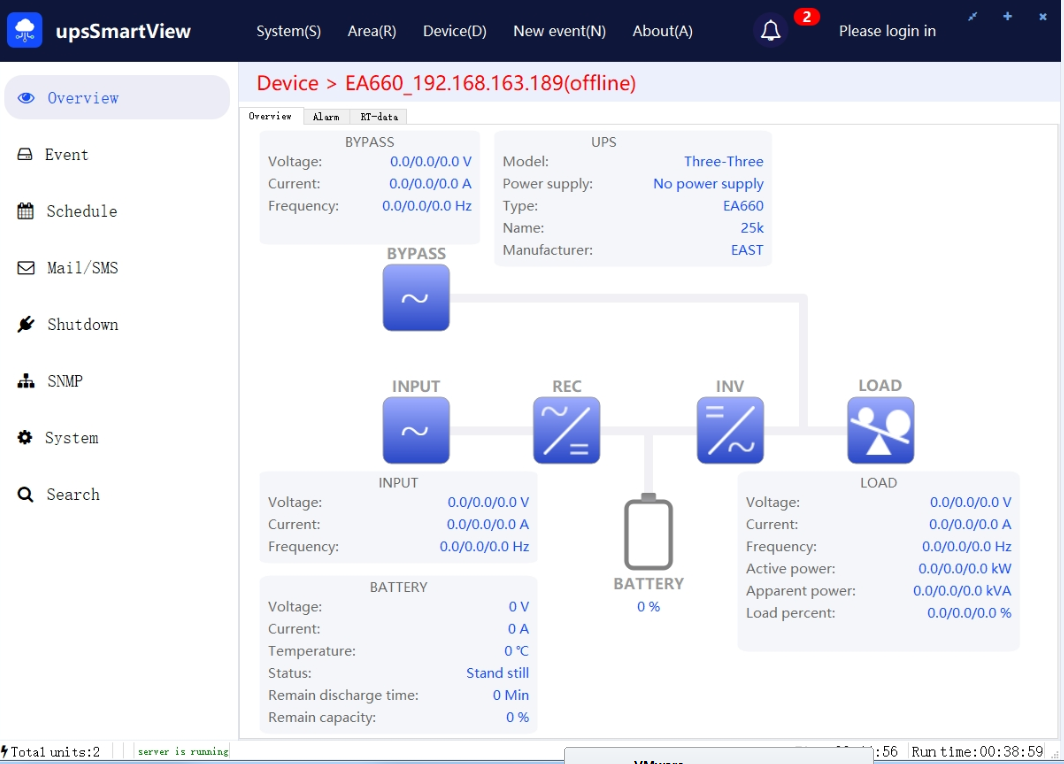Open the Event log via printer icon
This screenshot has height=764, width=1064.
(x=26, y=154)
